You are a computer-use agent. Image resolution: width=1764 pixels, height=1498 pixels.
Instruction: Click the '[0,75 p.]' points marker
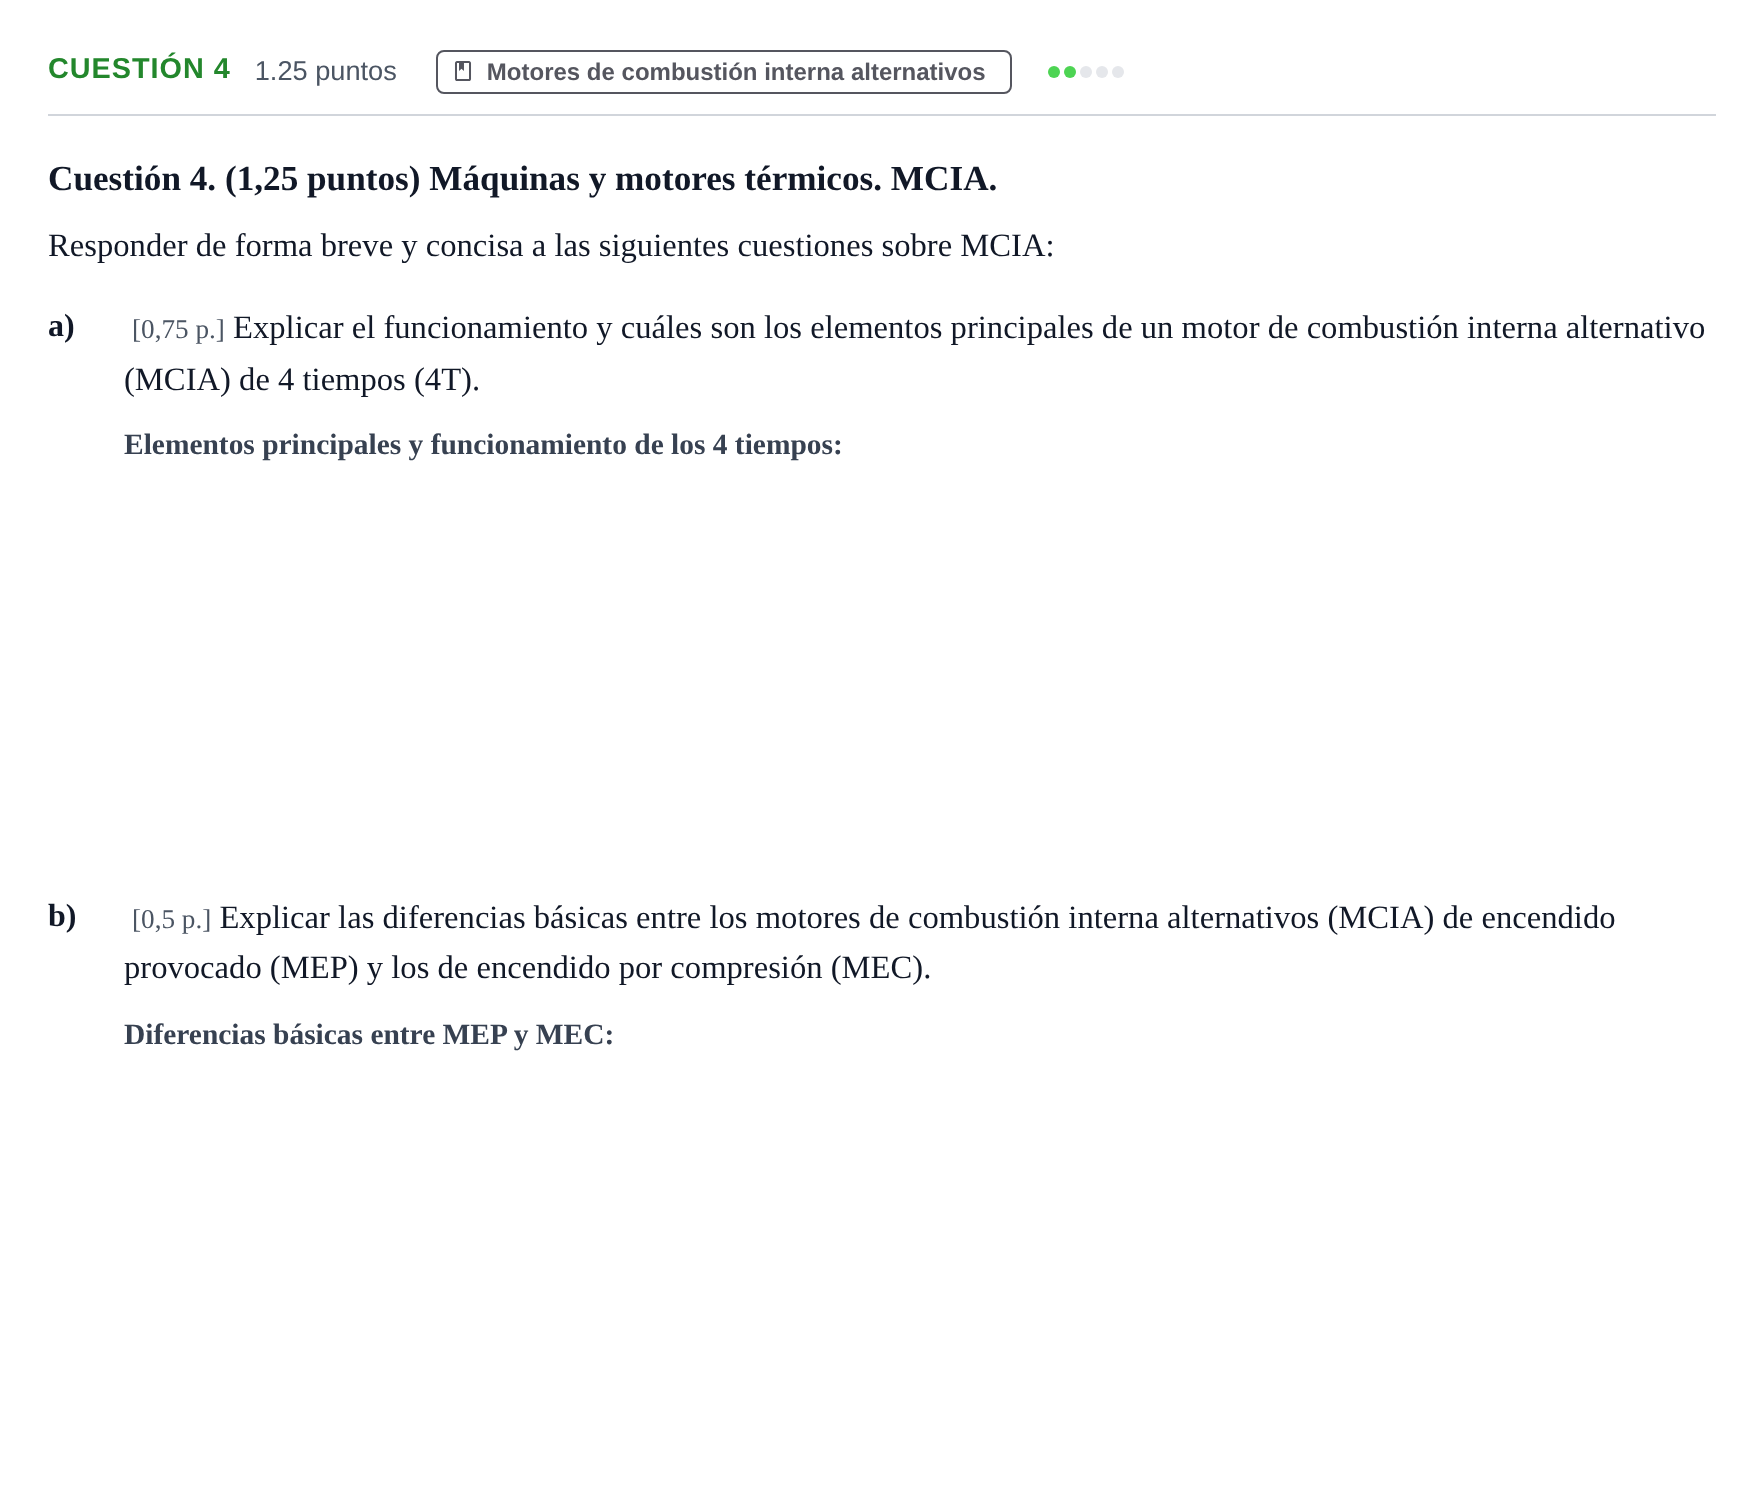tap(178, 329)
